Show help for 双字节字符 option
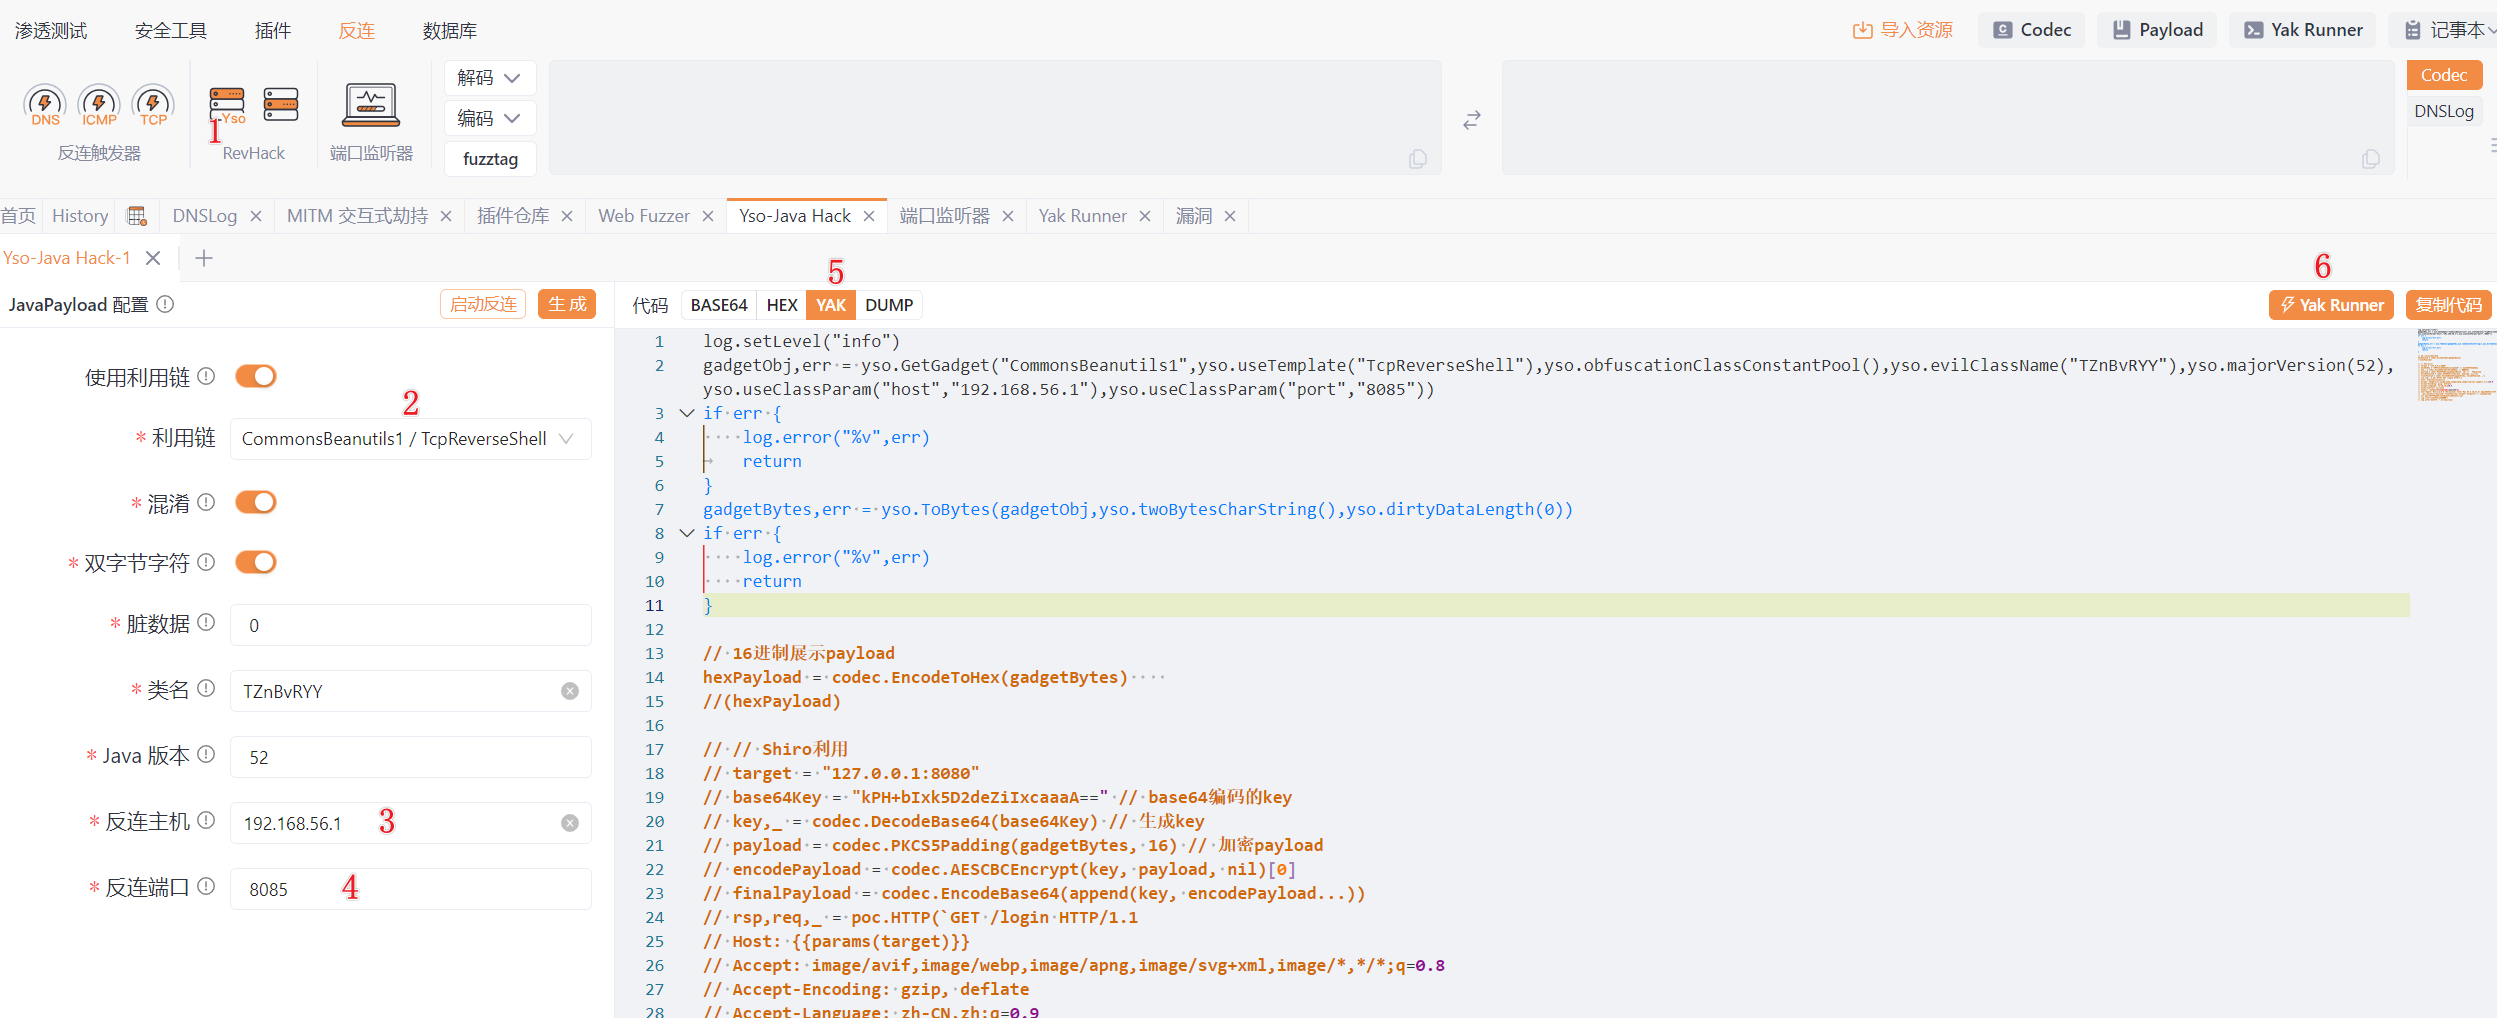 click(x=206, y=562)
